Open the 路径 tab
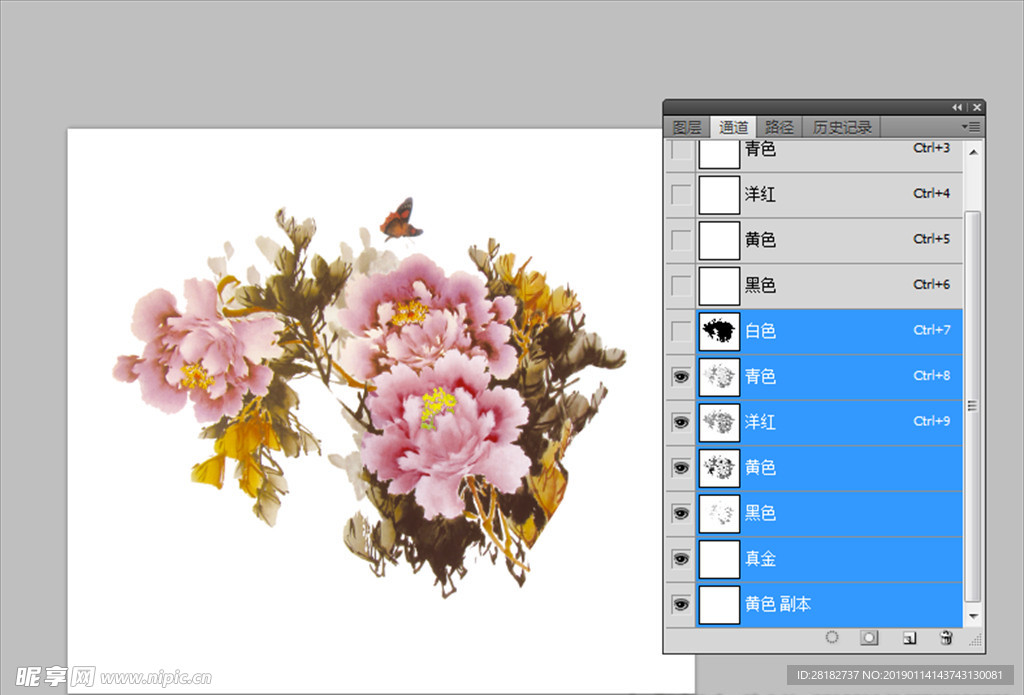 point(779,127)
